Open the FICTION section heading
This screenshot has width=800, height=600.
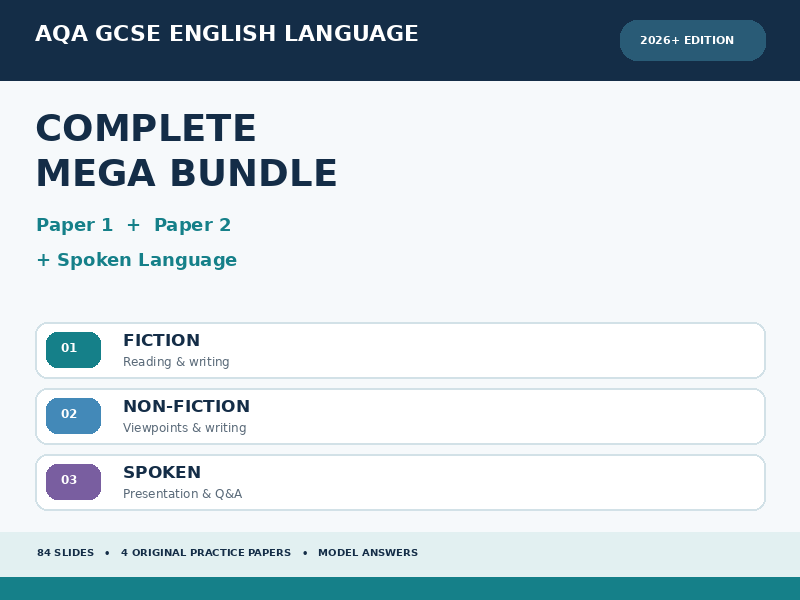pyautogui.click(x=162, y=340)
